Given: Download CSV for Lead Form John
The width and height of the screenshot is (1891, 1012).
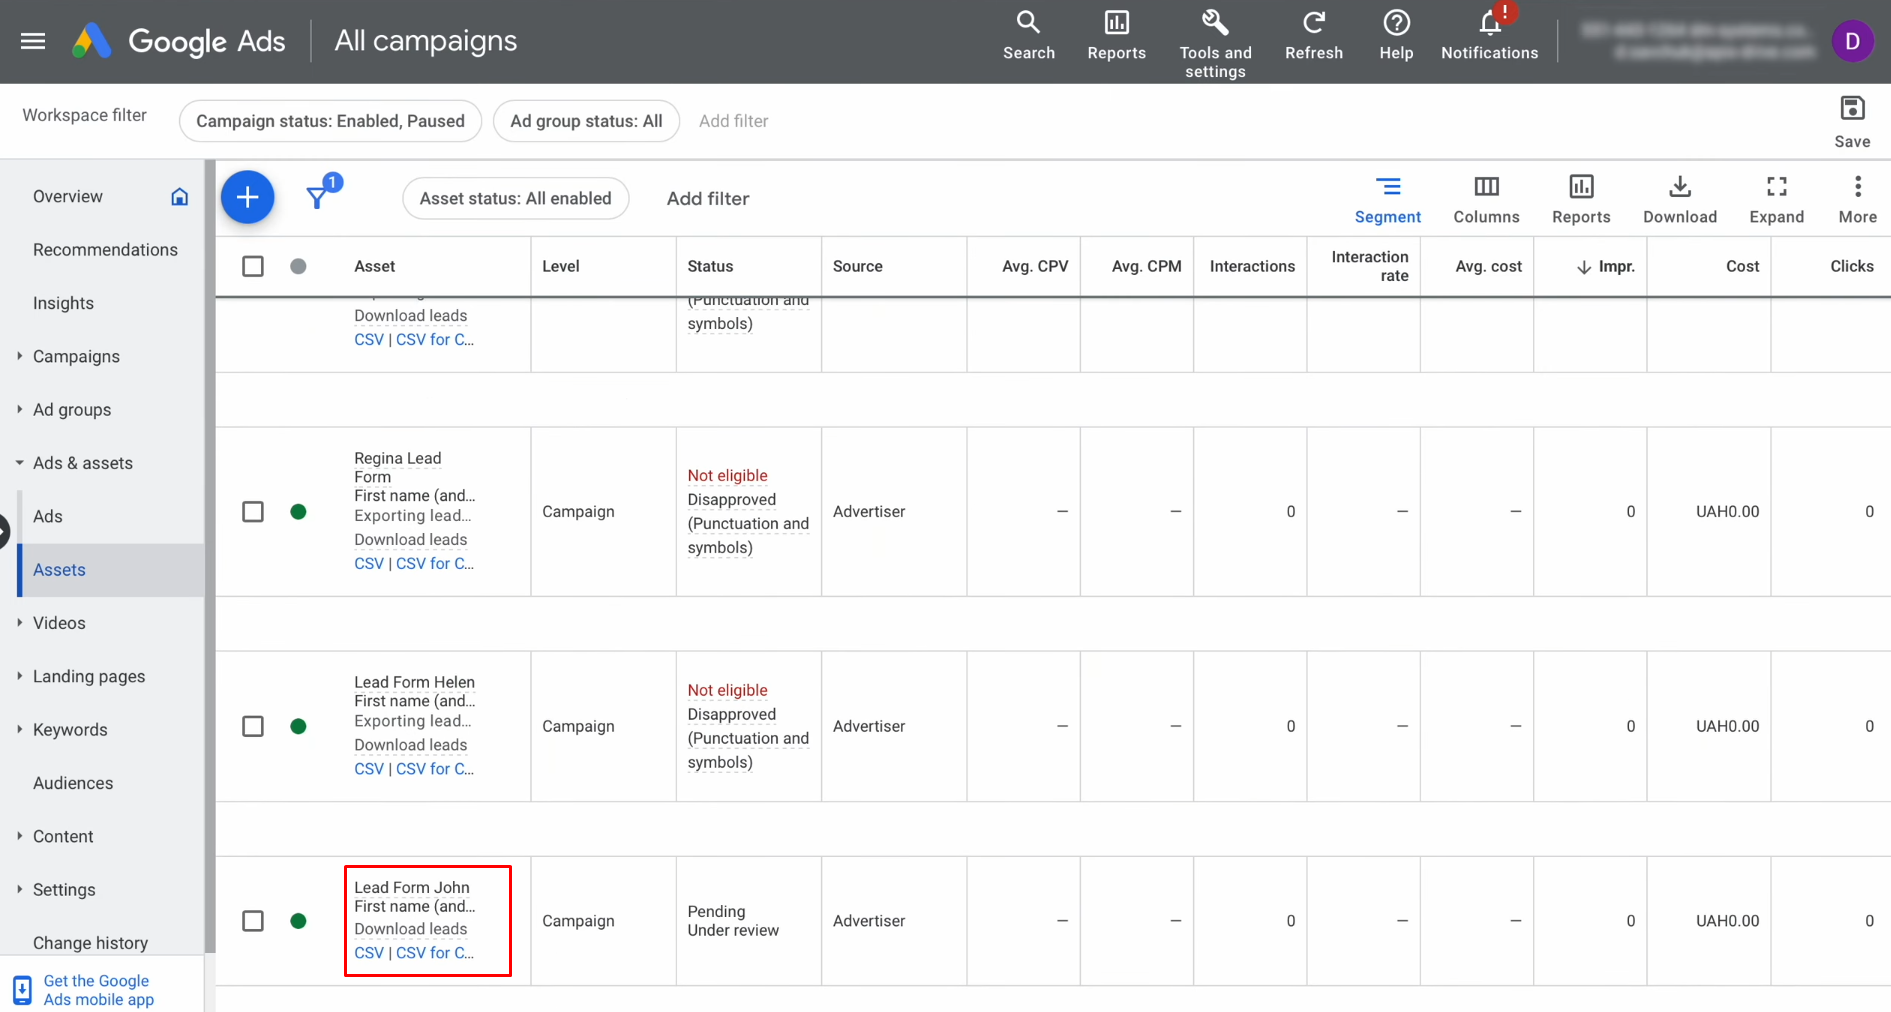Looking at the screenshot, I should pos(368,953).
